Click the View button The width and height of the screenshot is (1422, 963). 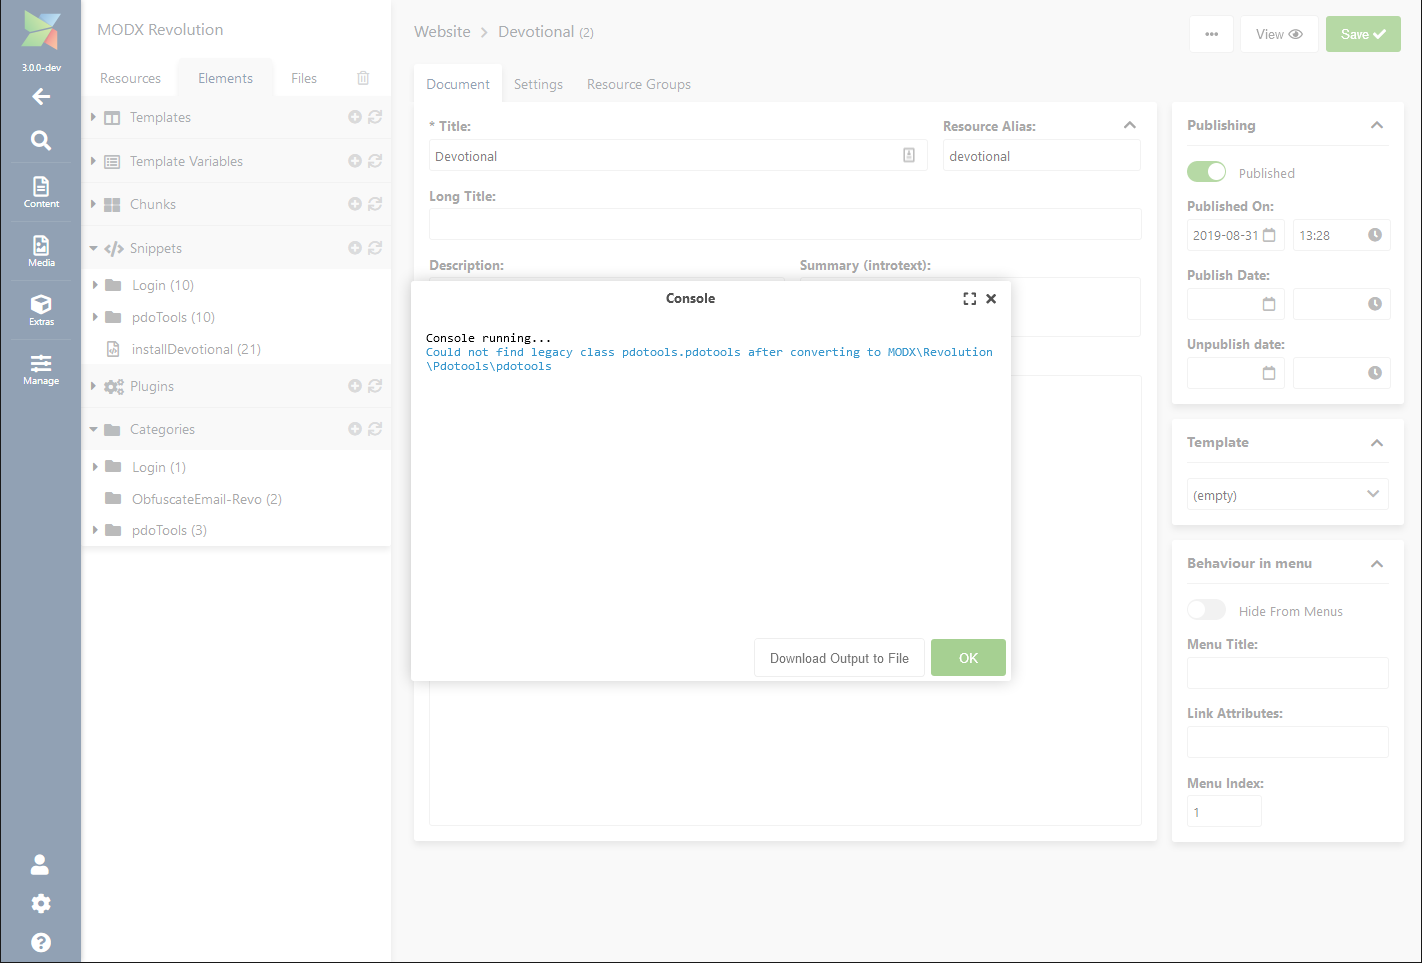(x=1279, y=34)
